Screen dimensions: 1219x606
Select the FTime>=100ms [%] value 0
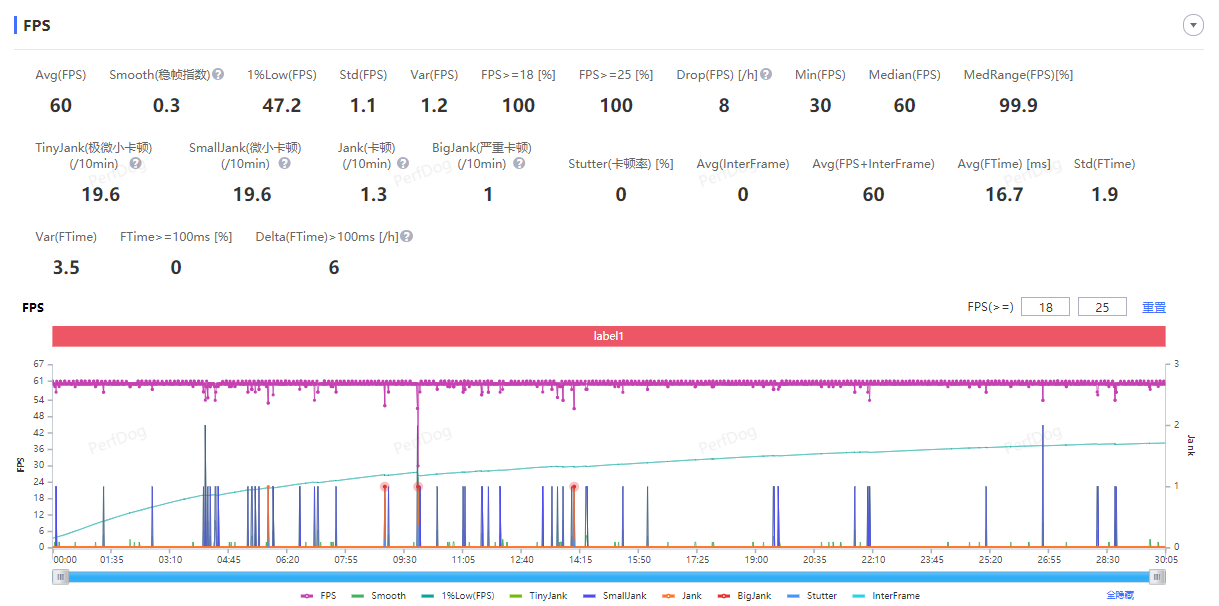point(176,267)
